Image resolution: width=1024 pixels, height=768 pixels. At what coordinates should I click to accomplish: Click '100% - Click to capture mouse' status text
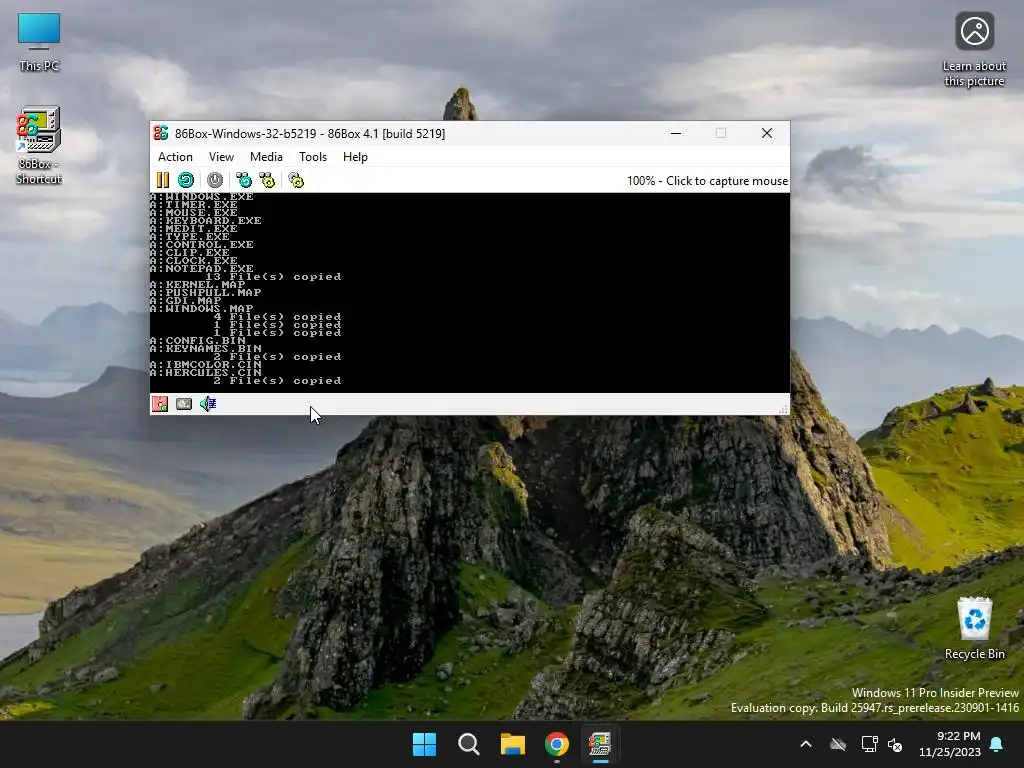(707, 181)
